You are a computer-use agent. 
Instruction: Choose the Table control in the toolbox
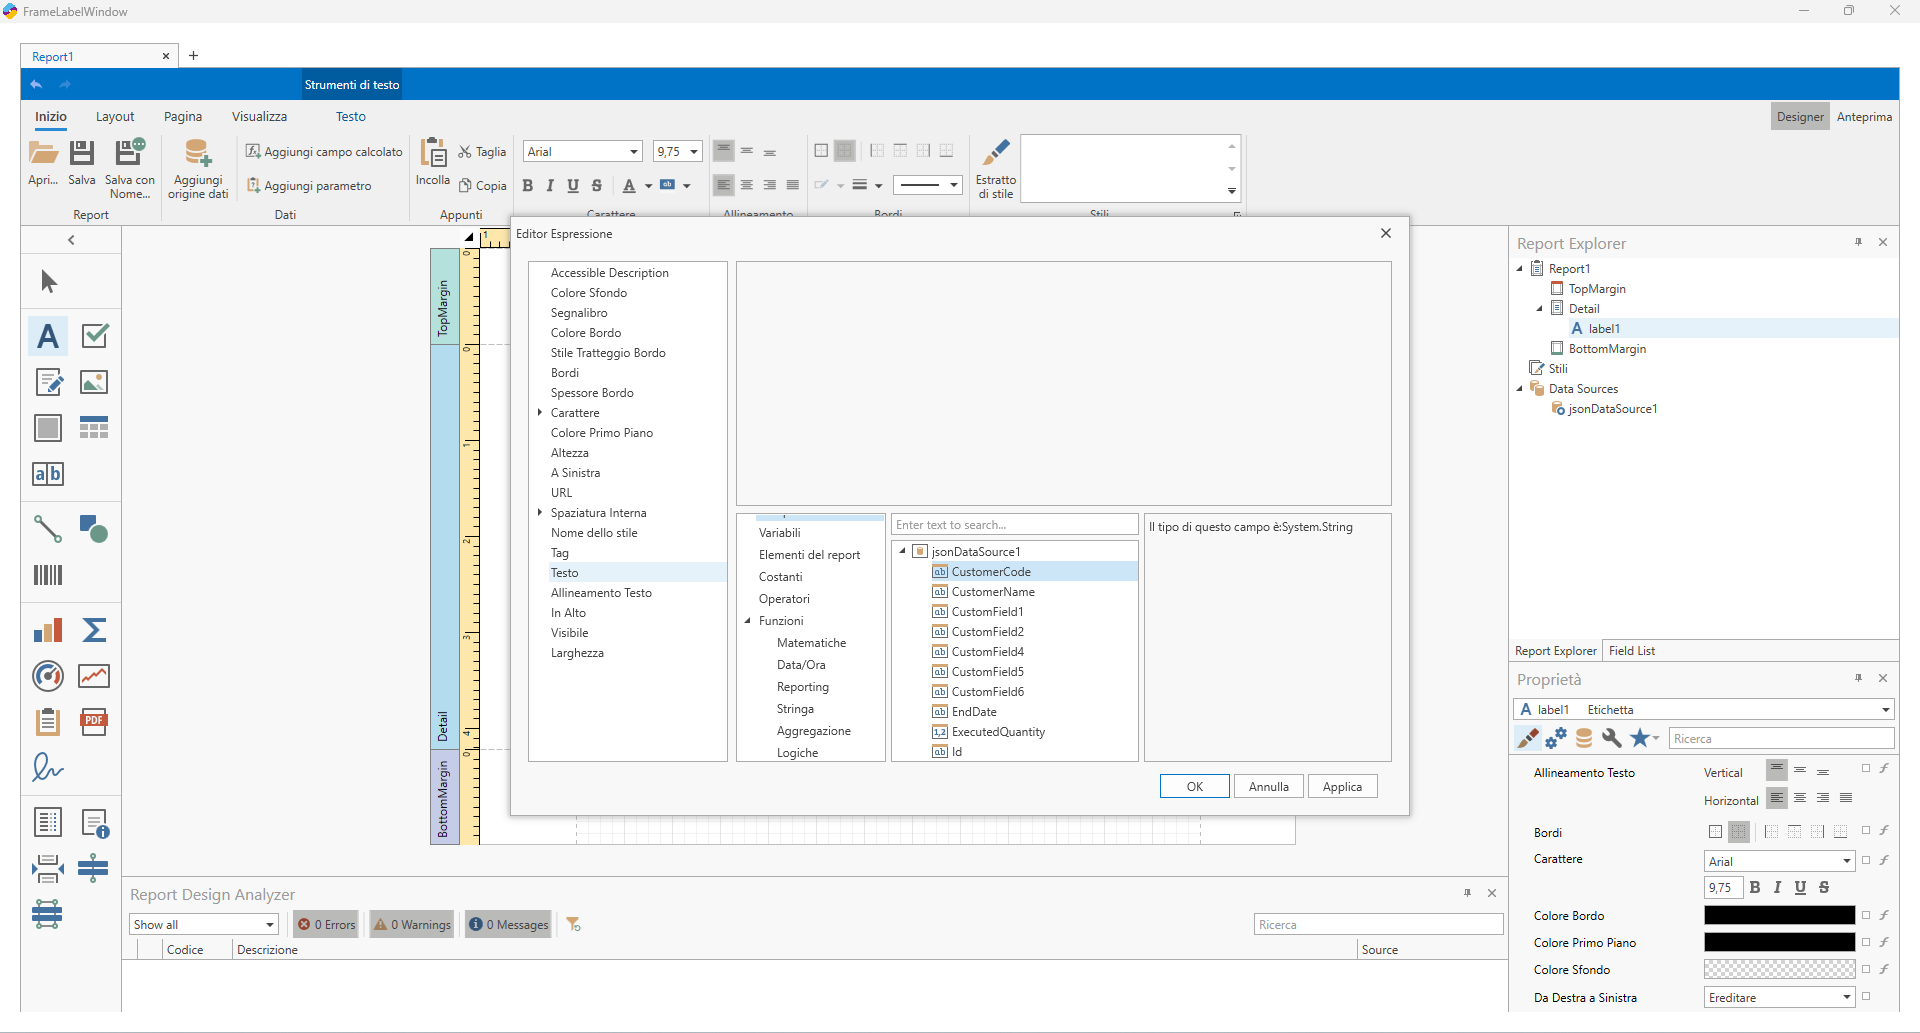(x=94, y=428)
